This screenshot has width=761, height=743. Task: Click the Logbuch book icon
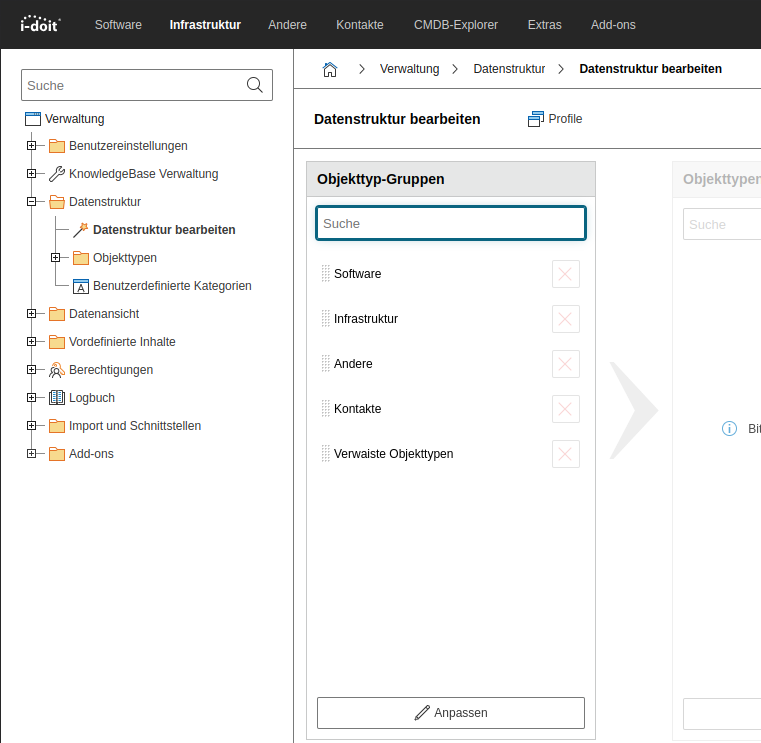(x=56, y=398)
